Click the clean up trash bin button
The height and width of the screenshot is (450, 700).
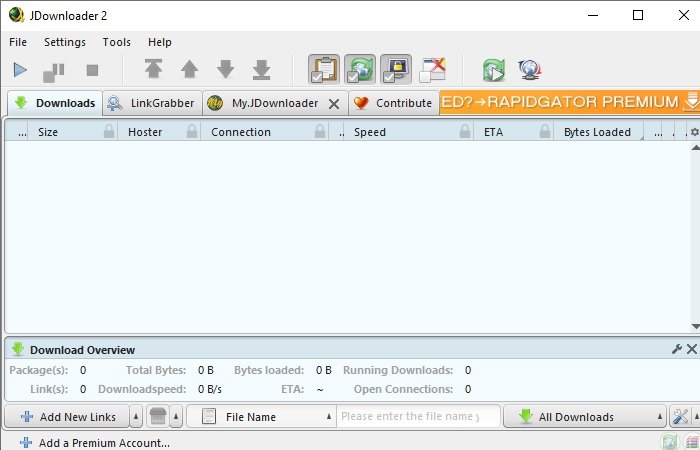pyautogui.click(x=158, y=417)
